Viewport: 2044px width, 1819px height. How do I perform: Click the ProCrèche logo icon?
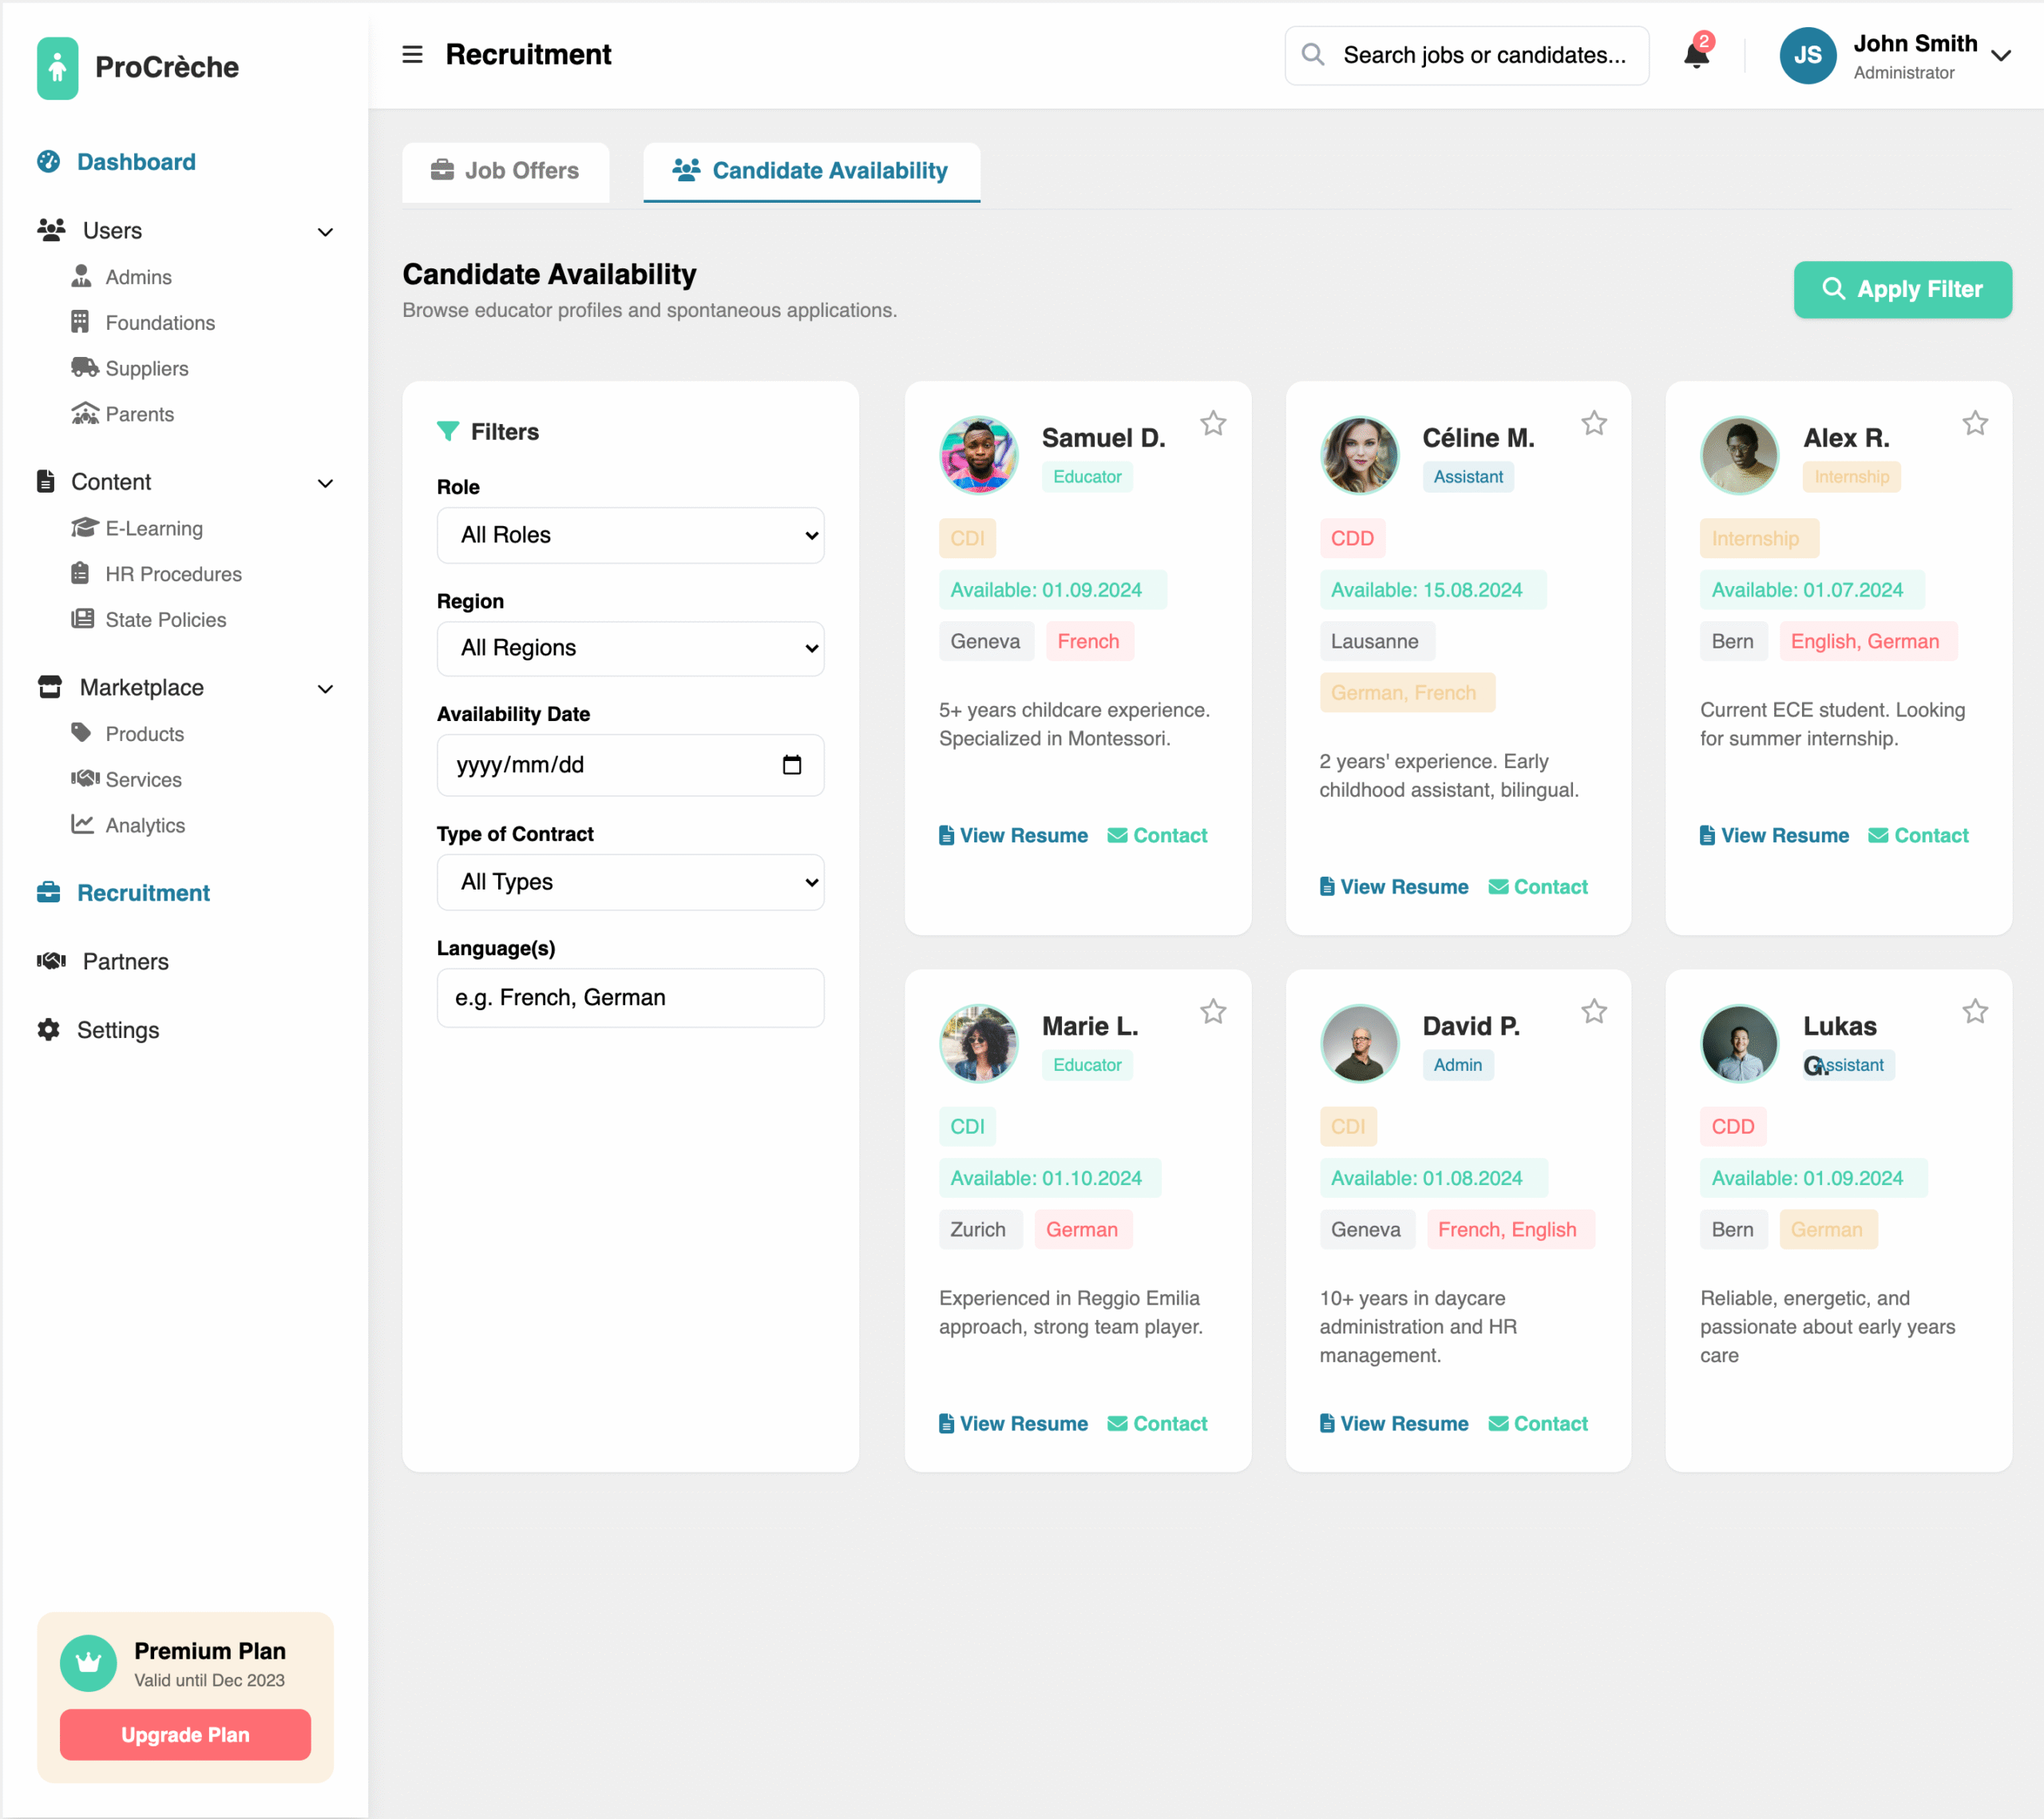[x=57, y=68]
